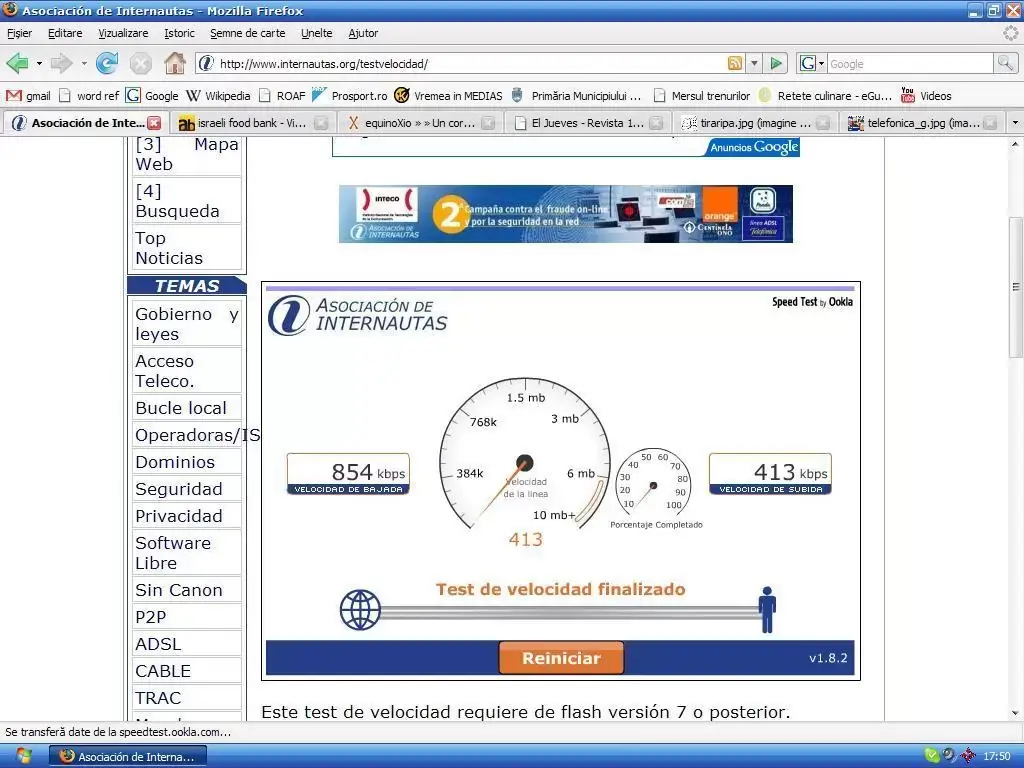Go back with the green Back arrow
The image size is (1024, 768).
pos(17,63)
